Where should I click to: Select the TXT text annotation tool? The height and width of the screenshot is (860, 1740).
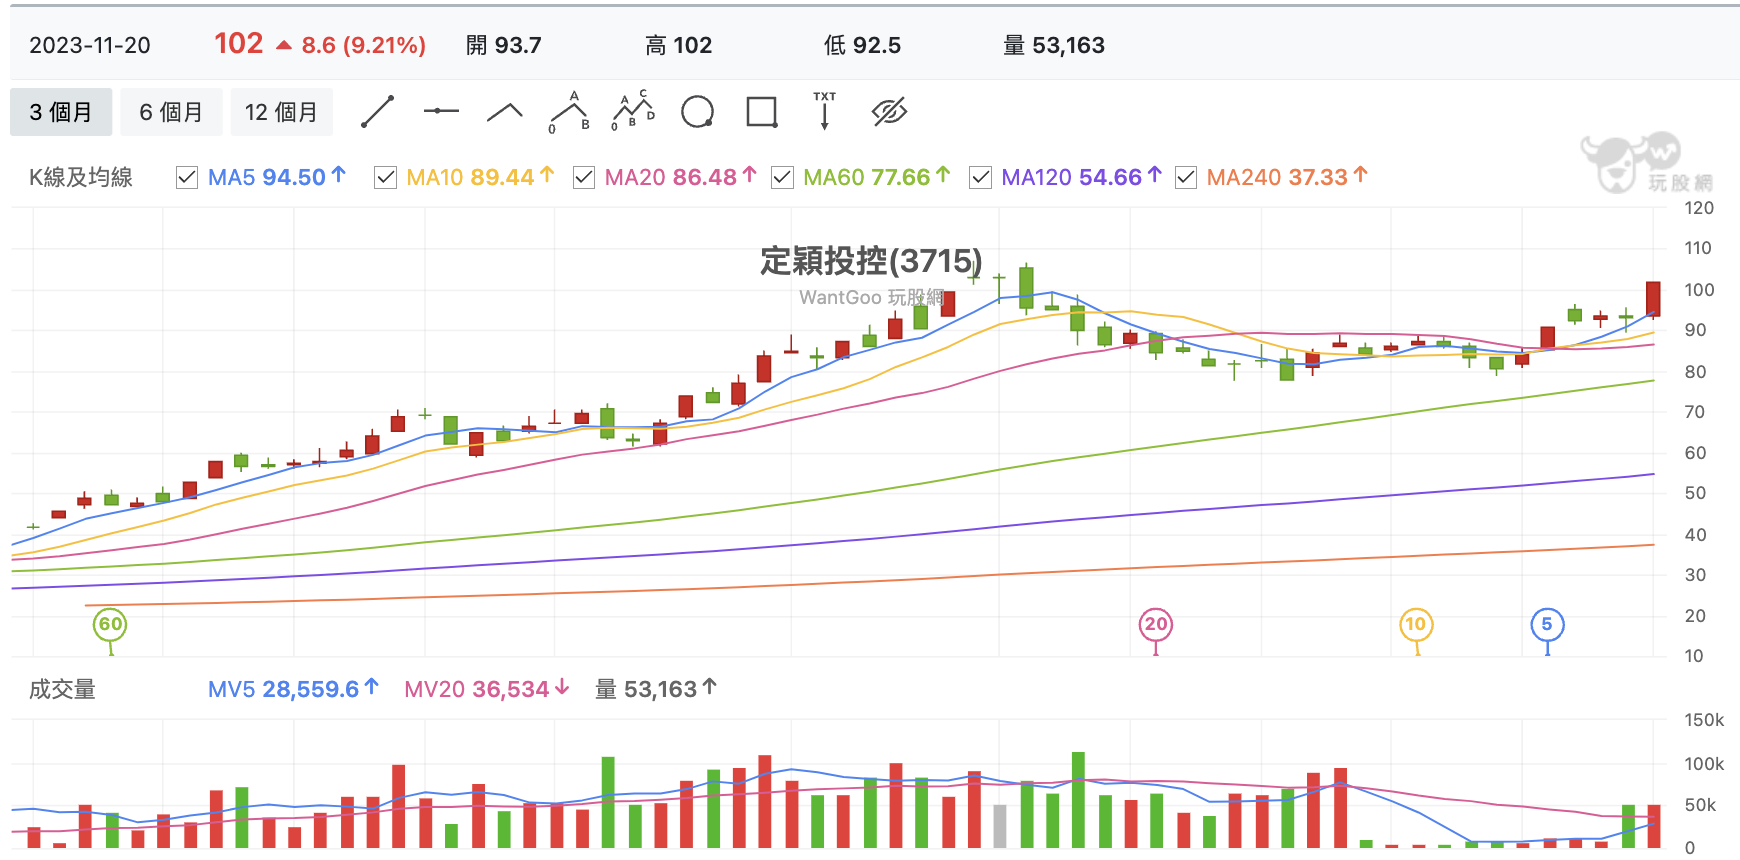tap(824, 111)
